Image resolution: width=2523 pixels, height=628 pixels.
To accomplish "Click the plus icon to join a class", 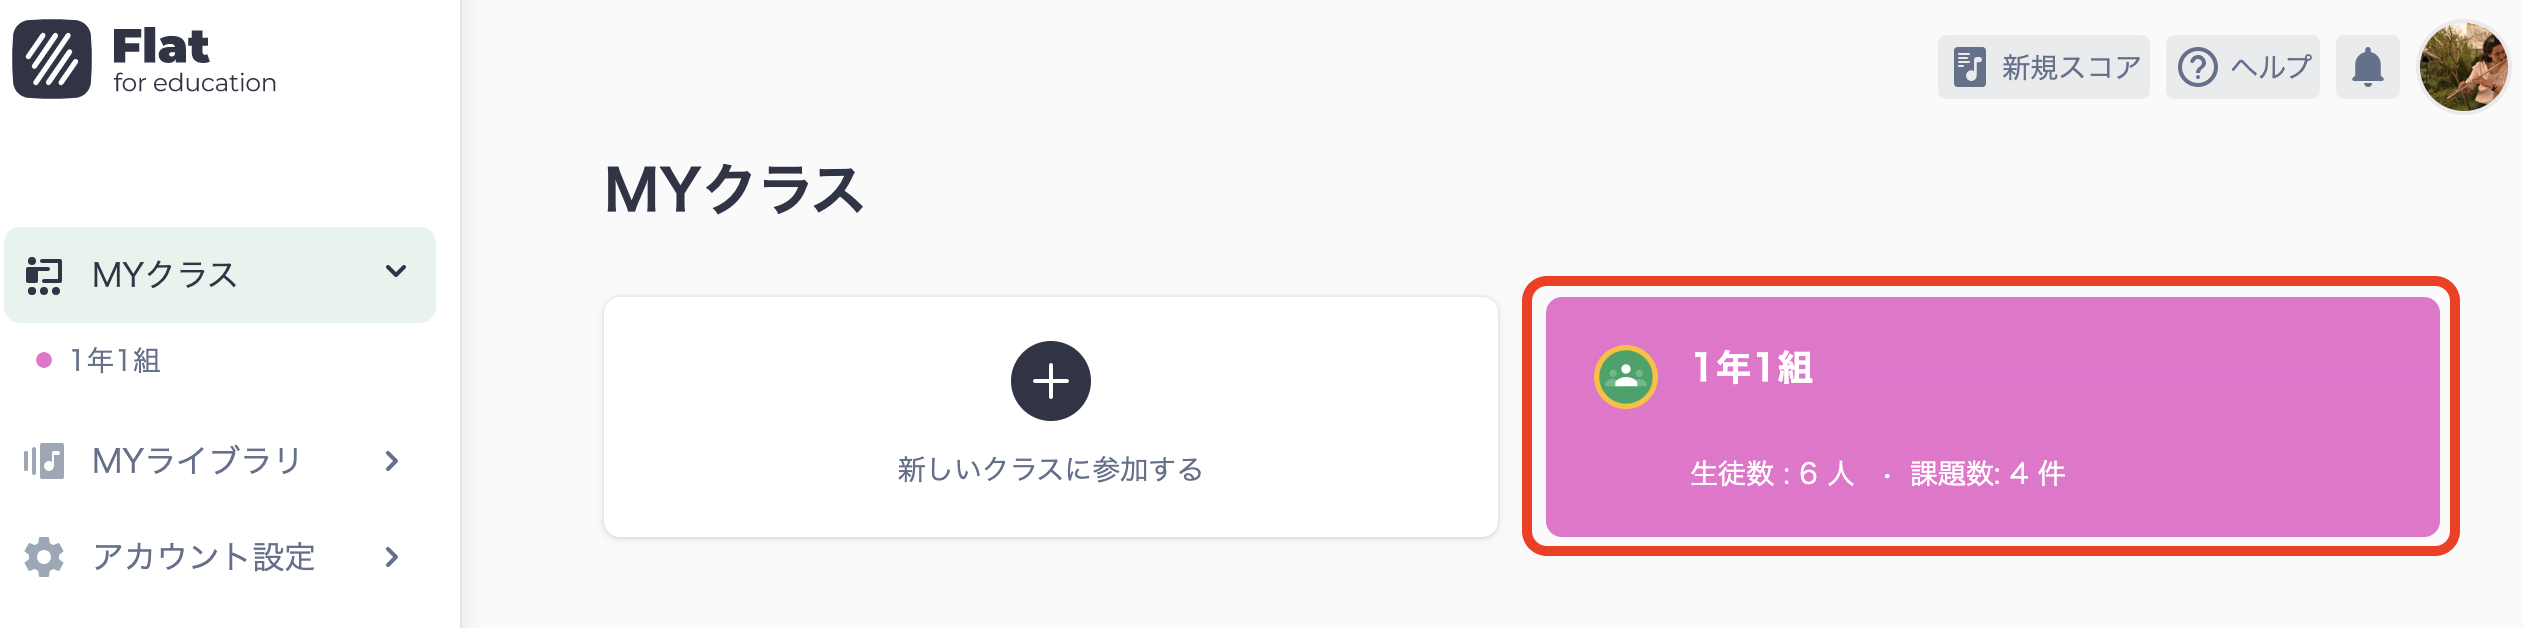I will coord(1051,381).
